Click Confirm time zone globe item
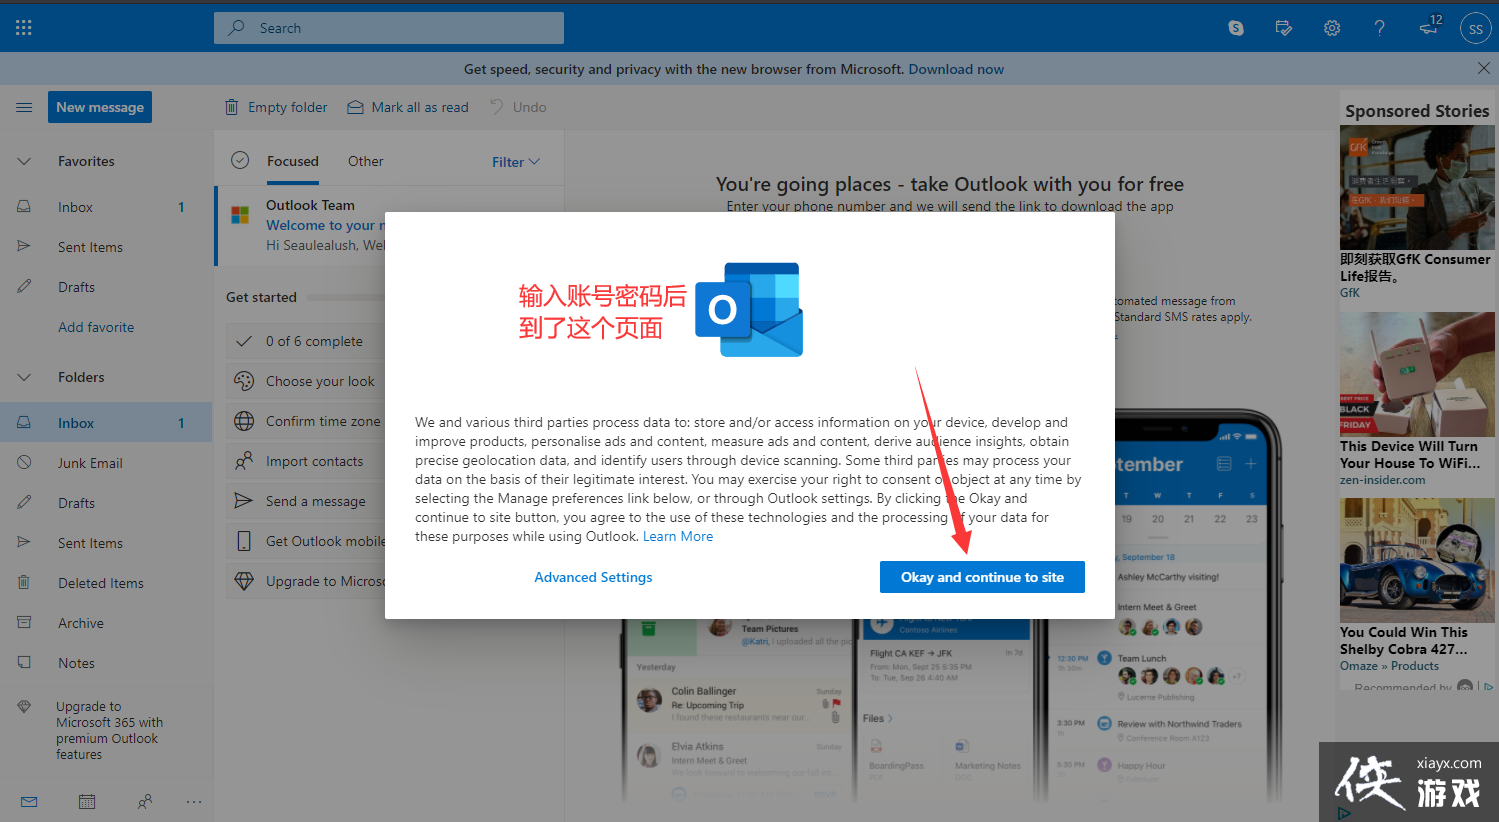Image resolution: width=1499 pixels, height=822 pixels. pos(306,421)
